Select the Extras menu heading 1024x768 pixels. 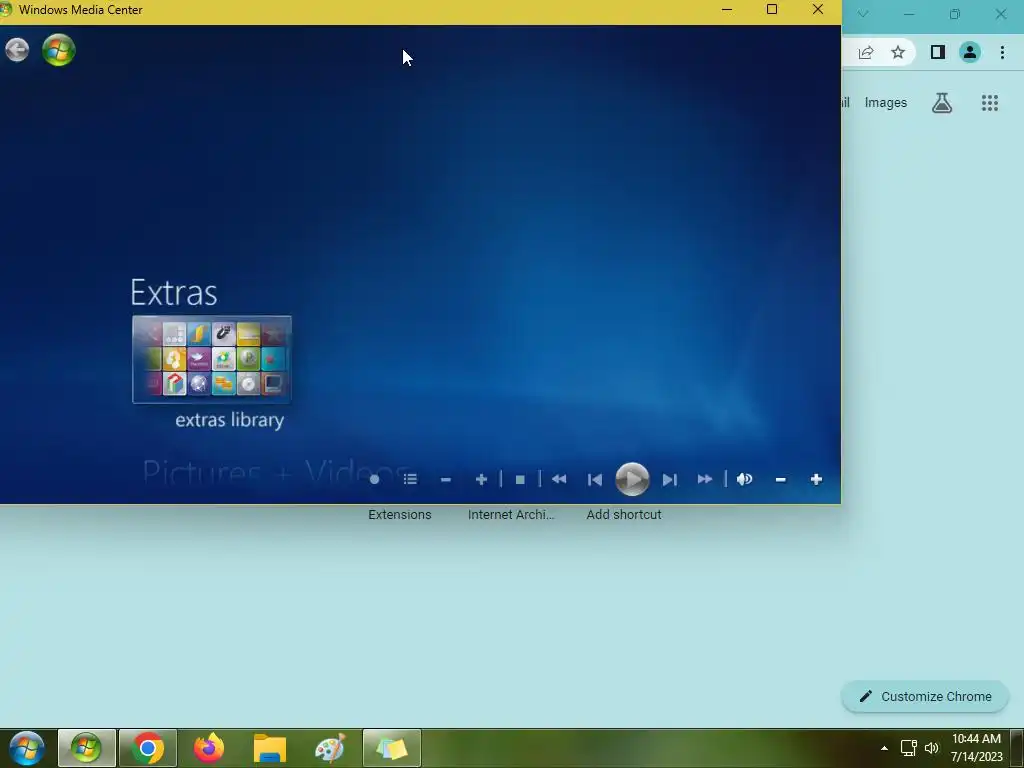tap(174, 292)
